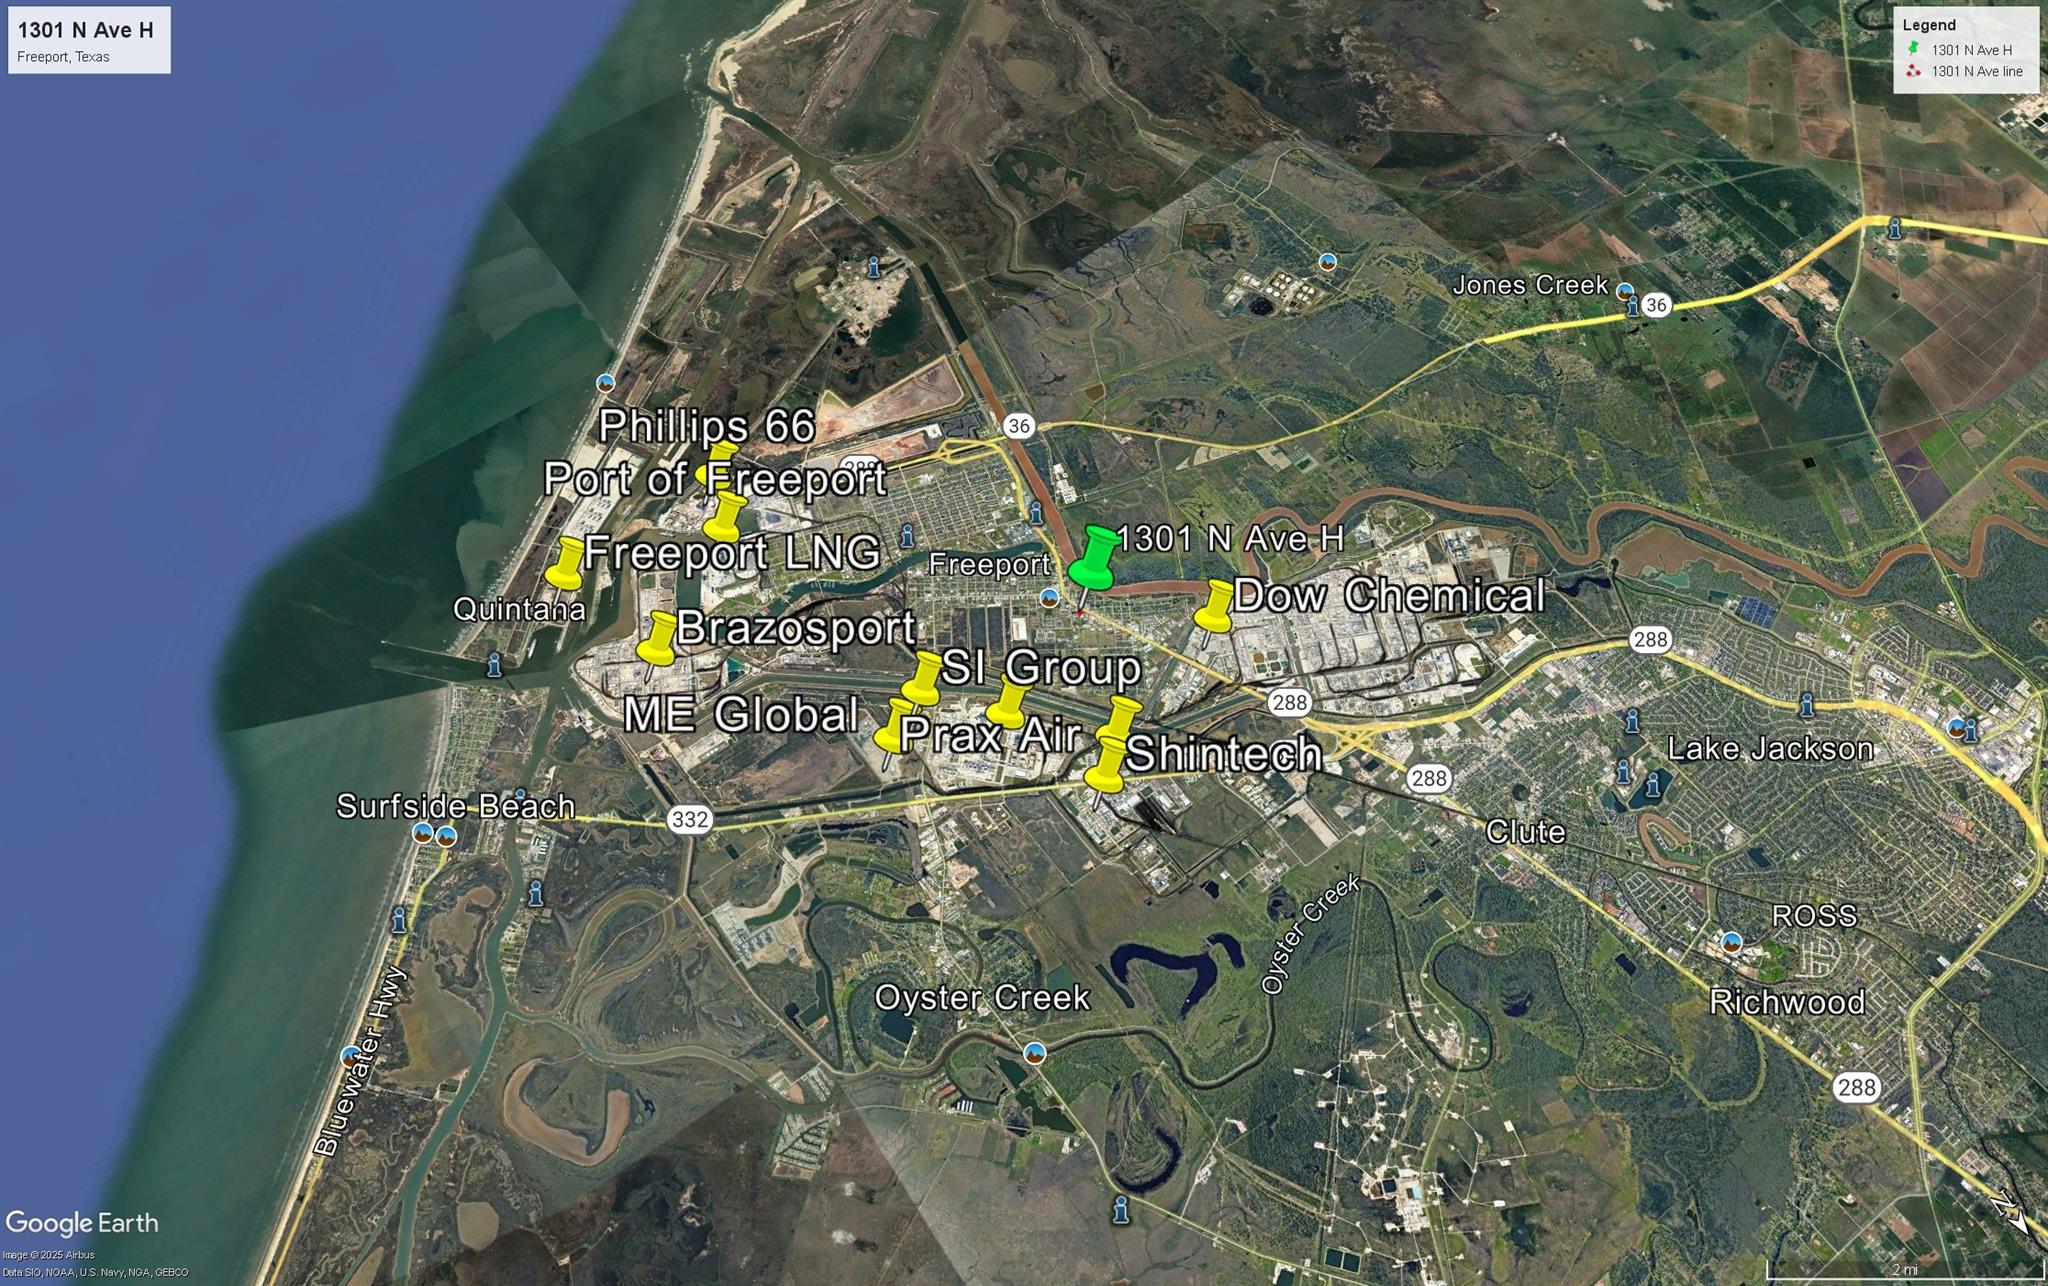Click info marker near Jones Creek

point(1633,307)
